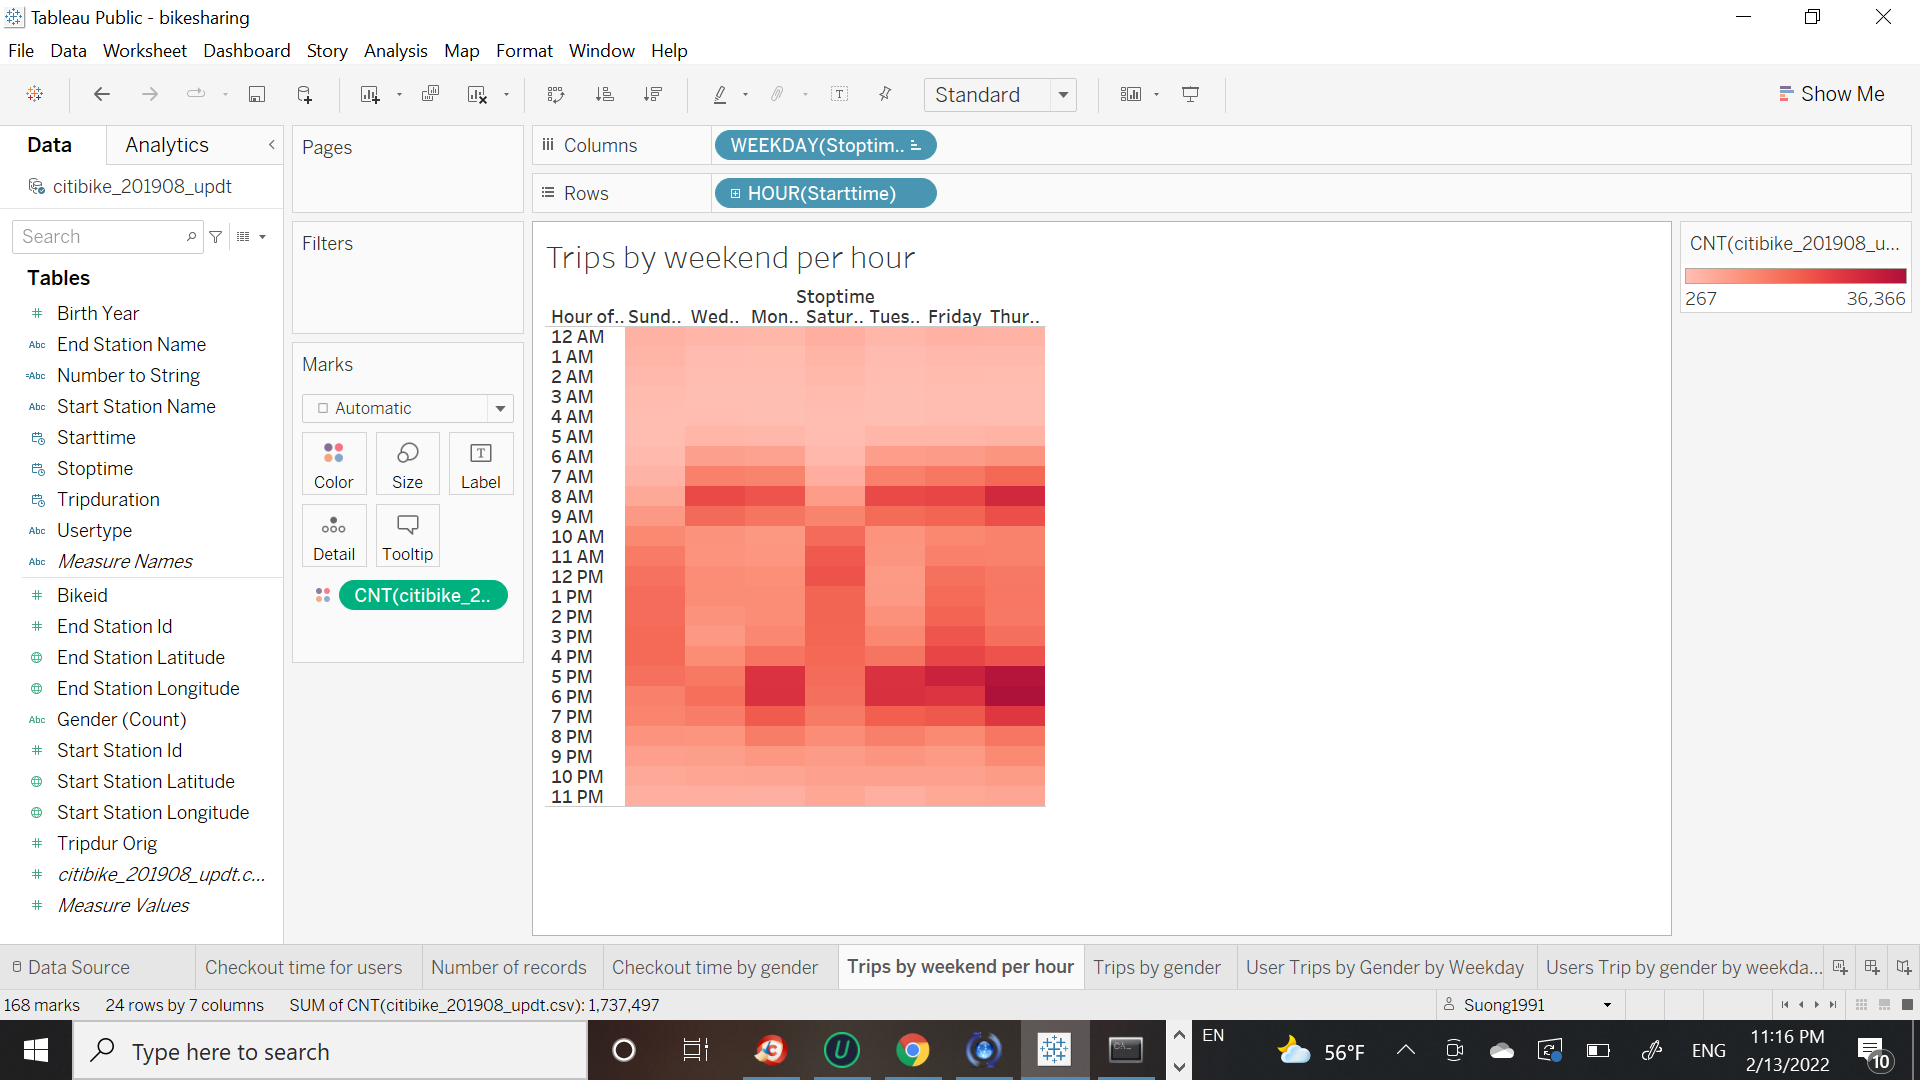
Task: Expand the Automatic mark type dropdown
Action: 500,408
